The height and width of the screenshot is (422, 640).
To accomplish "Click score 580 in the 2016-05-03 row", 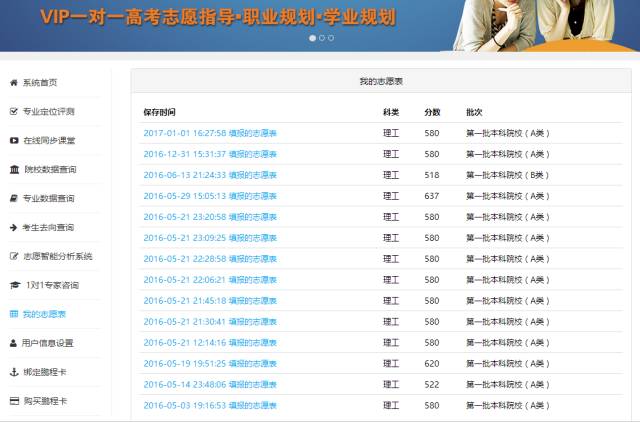I will coord(432,406).
